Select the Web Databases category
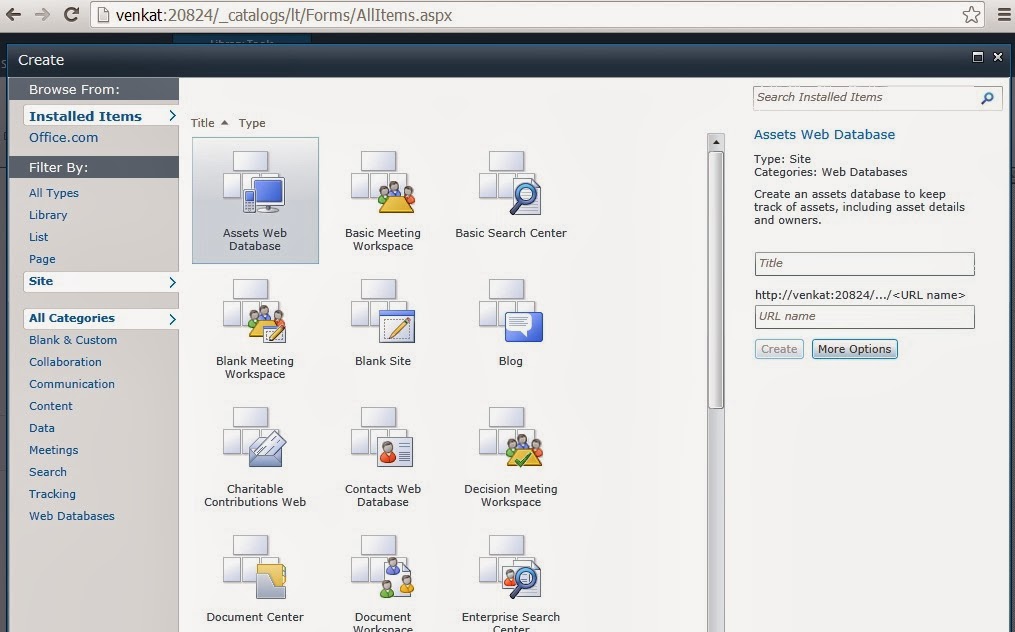This screenshot has width=1015, height=632. (72, 516)
